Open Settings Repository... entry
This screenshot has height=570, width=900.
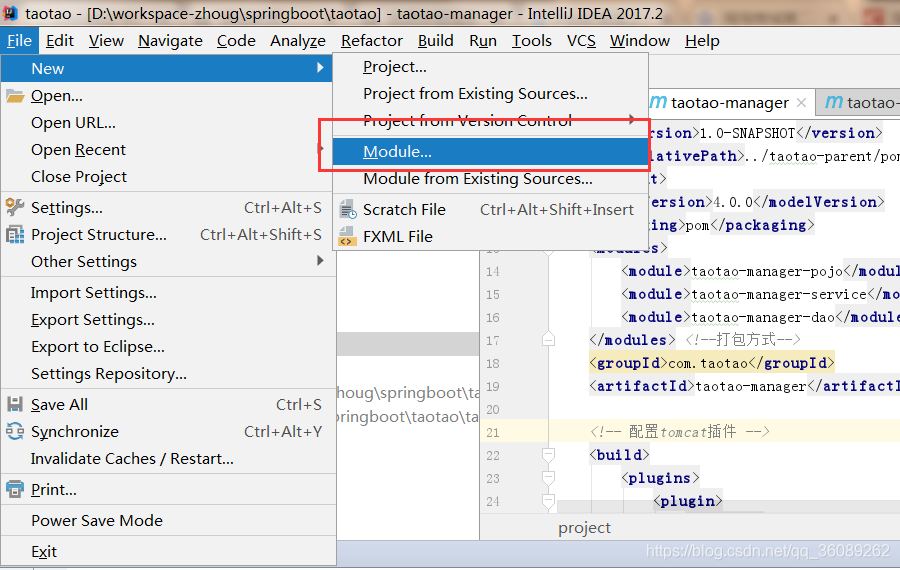click(x=168, y=374)
